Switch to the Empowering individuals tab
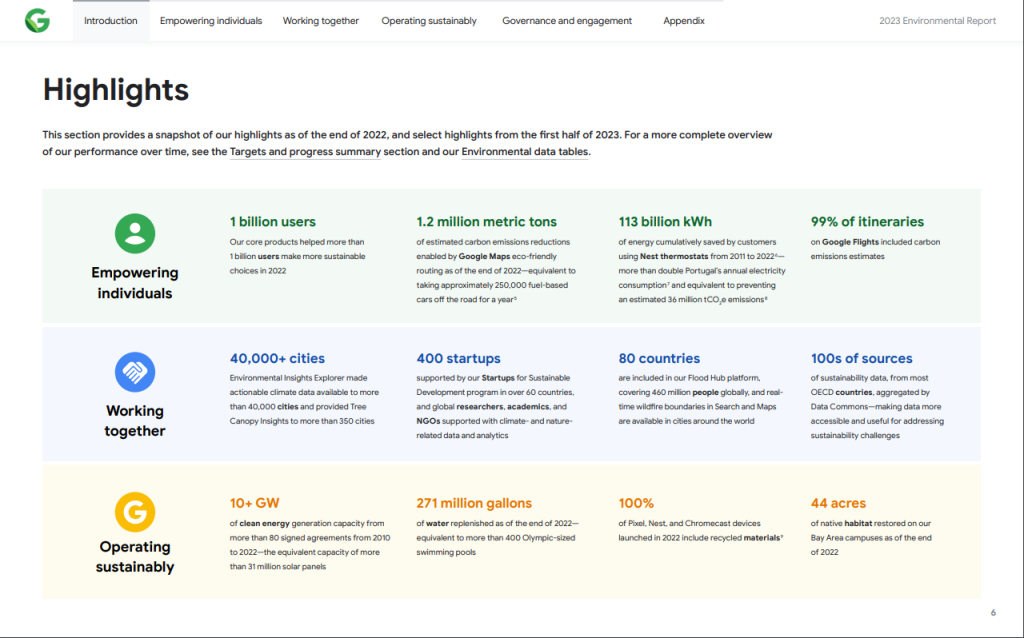 click(x=211, y=21)
